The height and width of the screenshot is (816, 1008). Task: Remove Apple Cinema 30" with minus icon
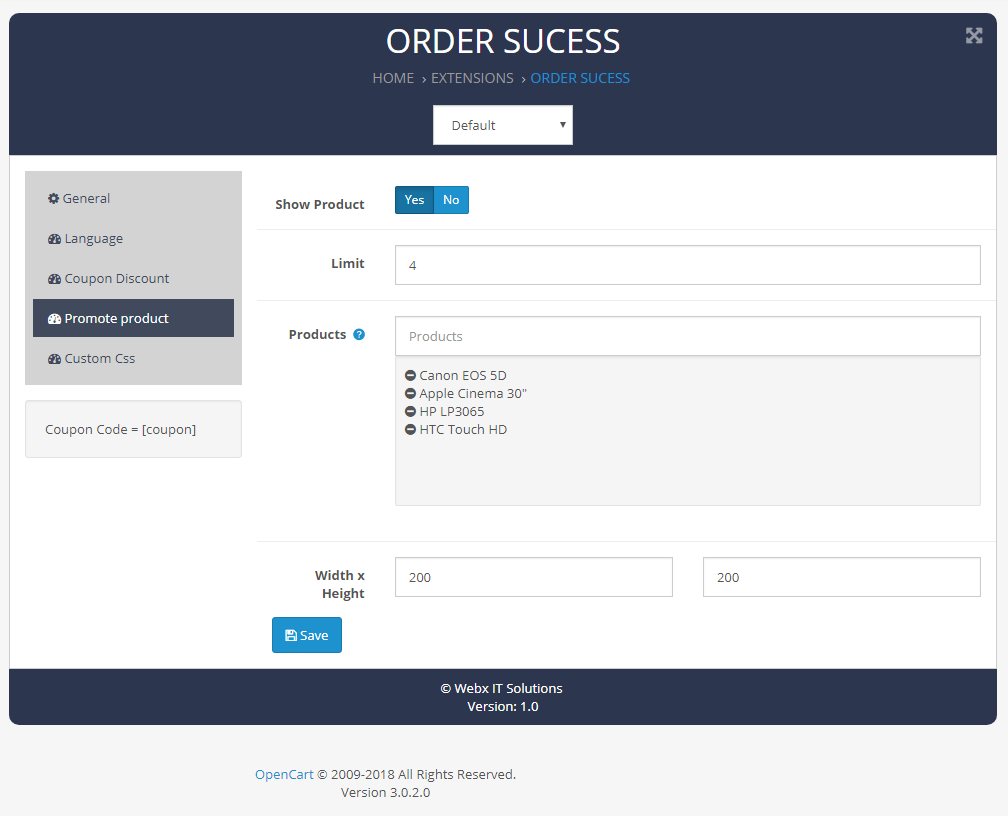[410, 394]
